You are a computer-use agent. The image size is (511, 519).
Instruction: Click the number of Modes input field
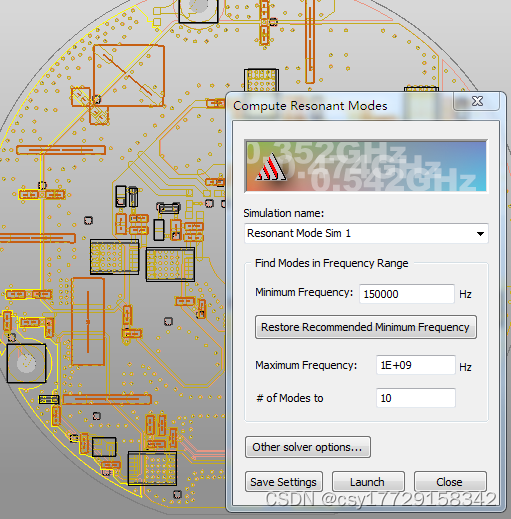point(416,398)
